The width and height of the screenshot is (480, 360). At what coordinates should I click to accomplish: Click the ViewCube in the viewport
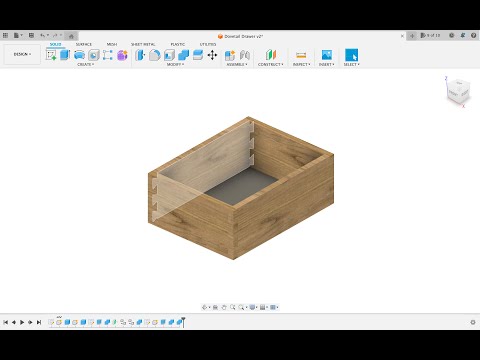pyautogui.click(x=458, y=91)
